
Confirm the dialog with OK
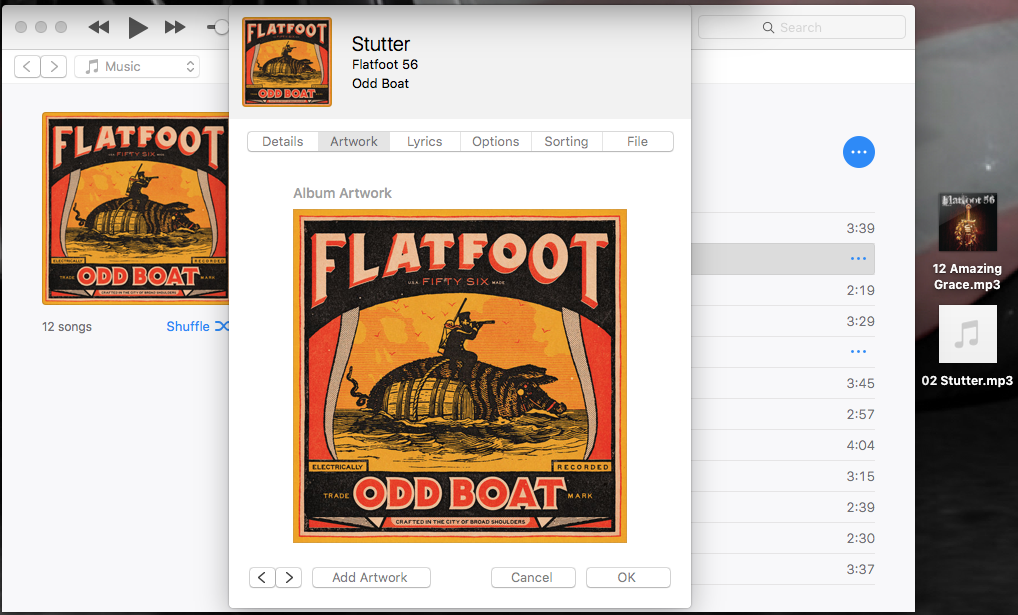click(x=627, y=577)
